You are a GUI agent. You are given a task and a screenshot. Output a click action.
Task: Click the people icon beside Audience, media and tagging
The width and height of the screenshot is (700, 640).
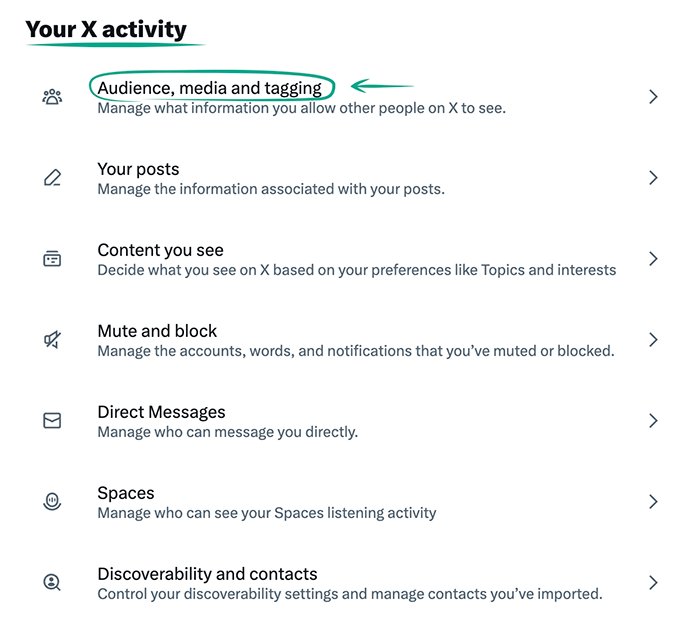point(52,97)
